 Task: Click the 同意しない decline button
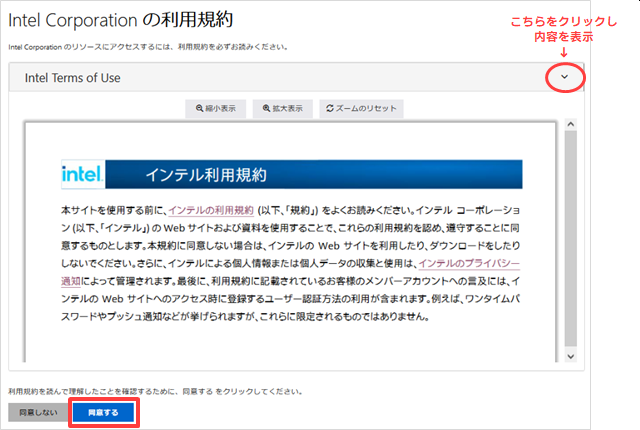(x=38, y=412)
